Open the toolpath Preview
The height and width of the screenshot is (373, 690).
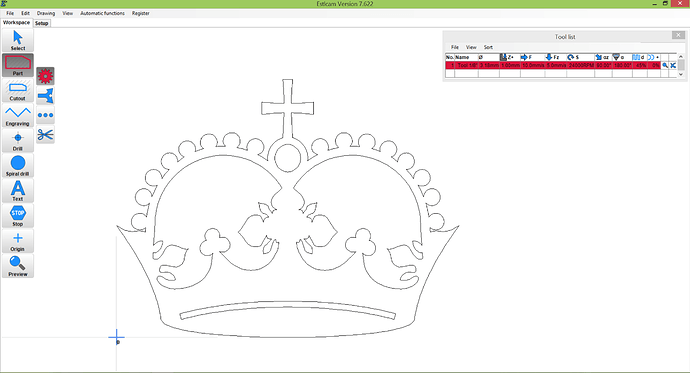click(18, 266)
